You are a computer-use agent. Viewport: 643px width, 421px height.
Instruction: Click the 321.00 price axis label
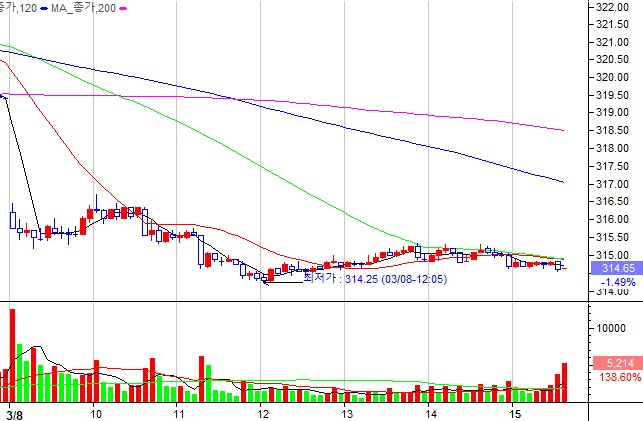(x=612, y=42)
